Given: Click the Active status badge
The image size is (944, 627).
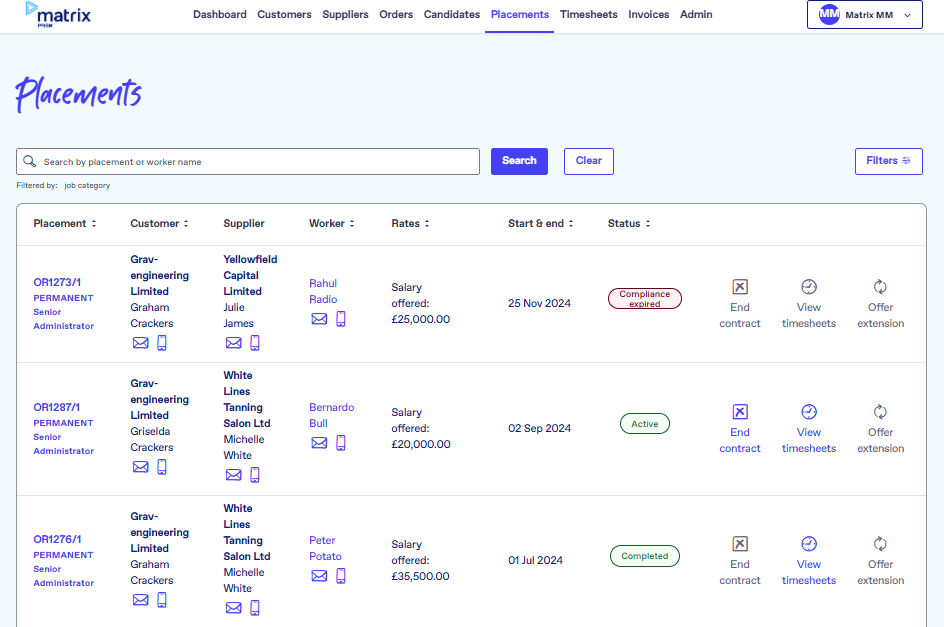Looking at the screenshot, I should pos(645,424).
